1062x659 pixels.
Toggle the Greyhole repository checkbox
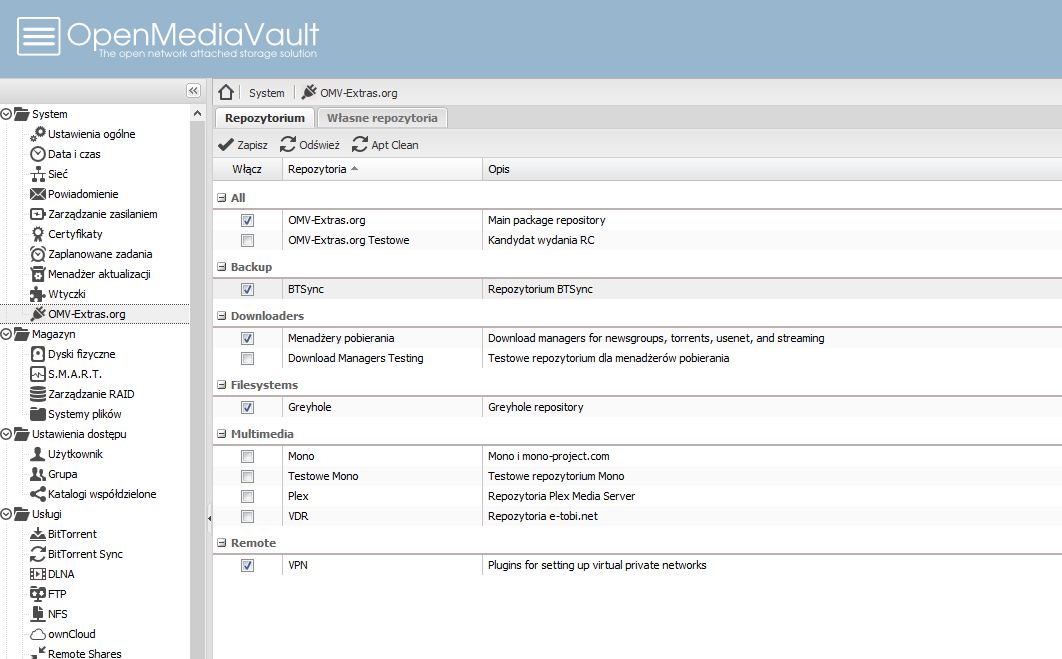click(x=247, y=407)
